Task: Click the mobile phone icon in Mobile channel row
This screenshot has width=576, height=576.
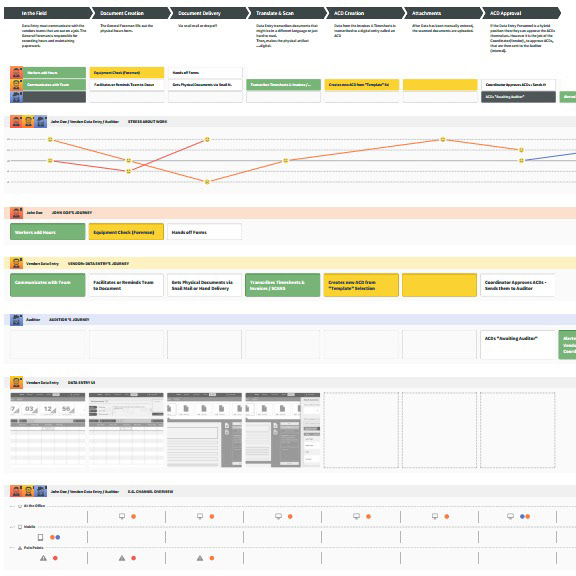Action: coord(40,537)
